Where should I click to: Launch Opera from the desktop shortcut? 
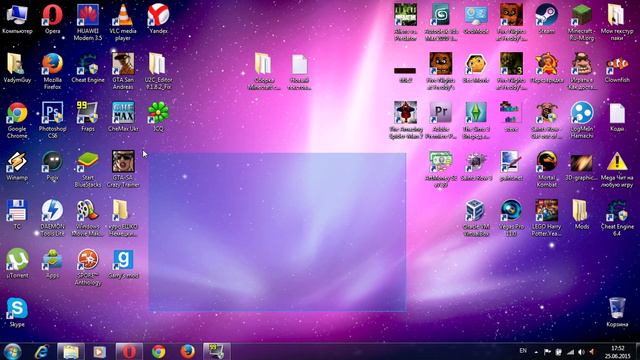pos(52,19)
